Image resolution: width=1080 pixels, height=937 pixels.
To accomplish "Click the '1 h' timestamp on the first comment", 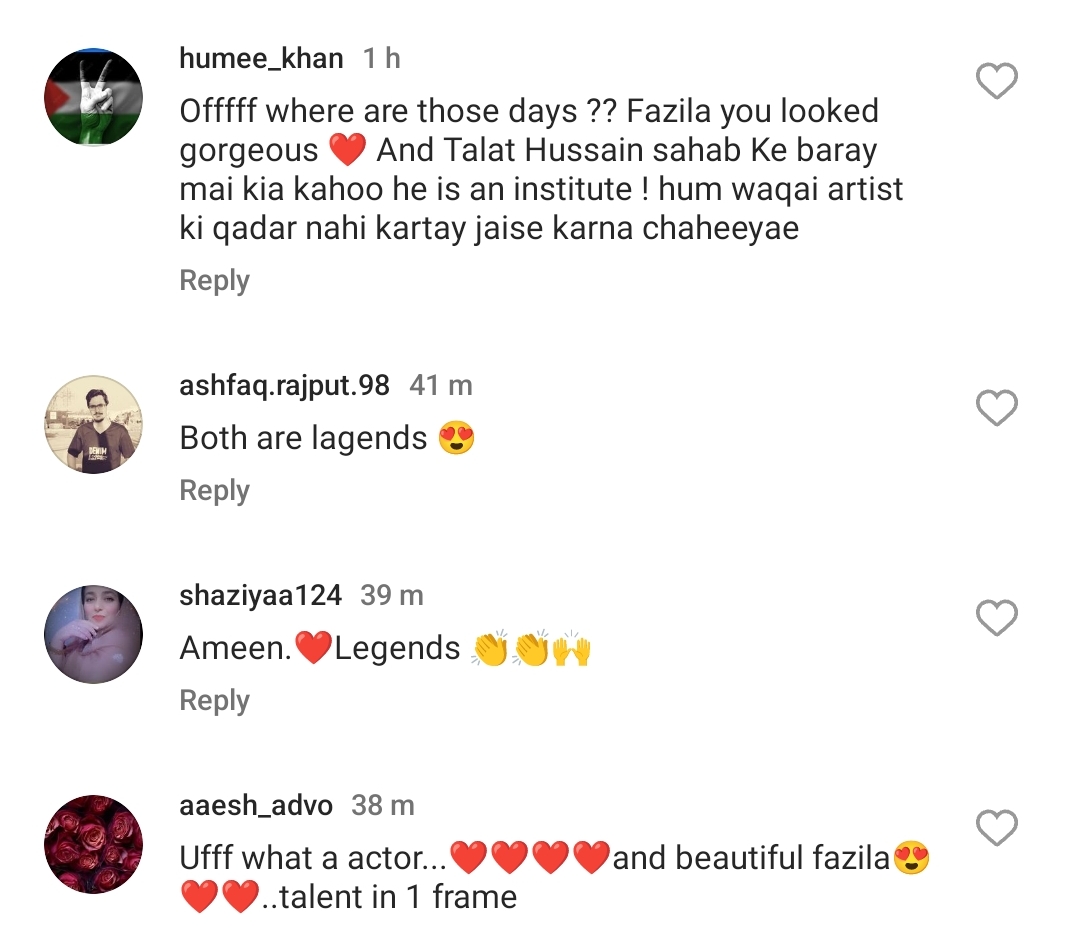I will pyautogui.click(x=382, y=58).
